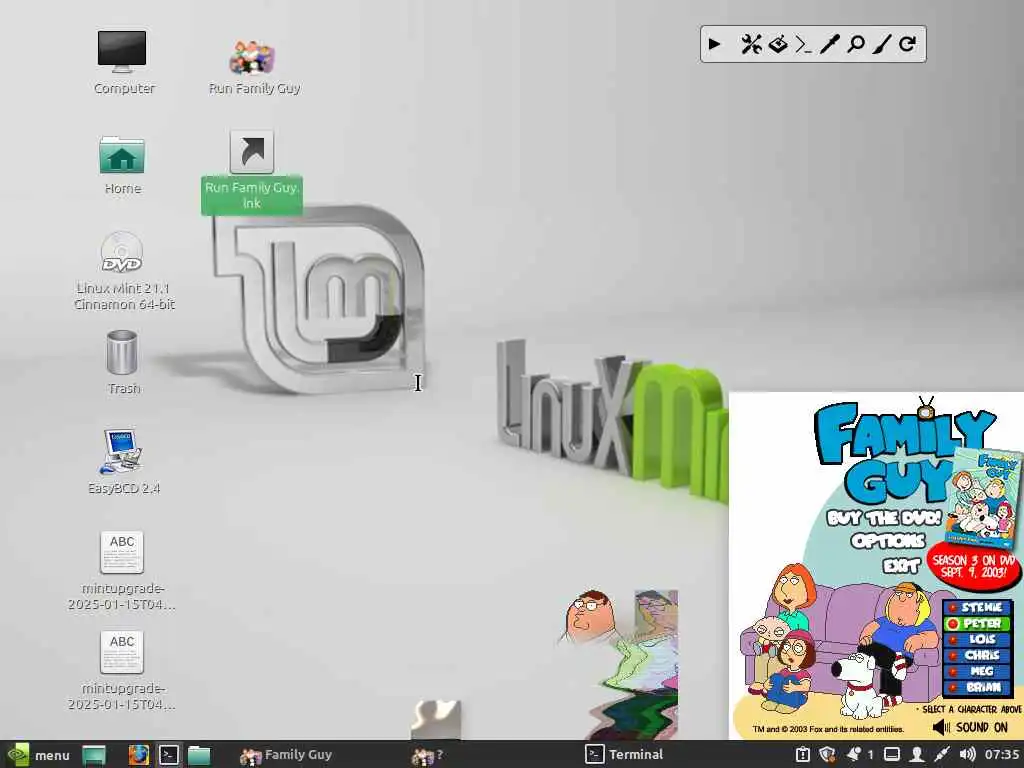Click the Peter Griffin head character on the desktop
This screenshot has width=1024, height=768.
click(589, 615)
